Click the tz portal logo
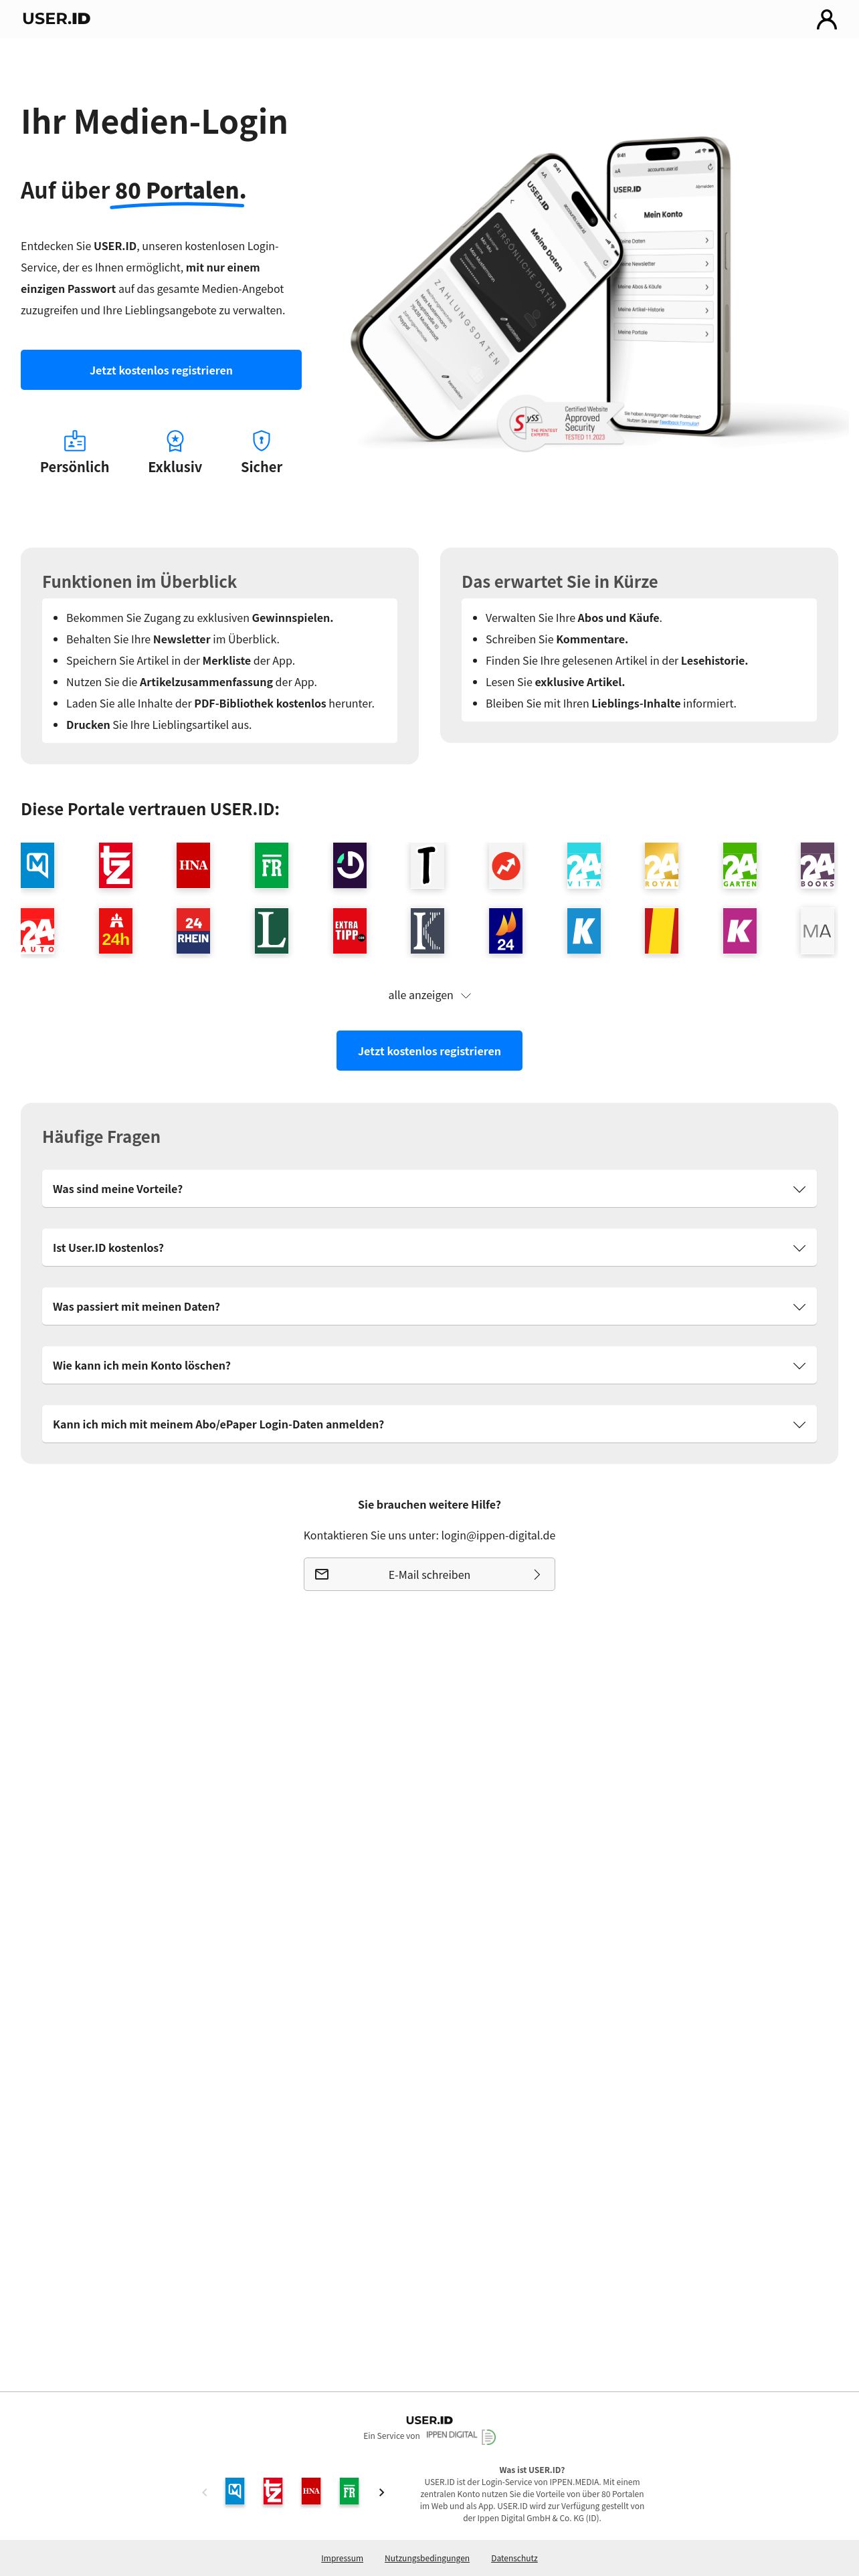This screenshot has height=2576, width=859. (115, 866)
